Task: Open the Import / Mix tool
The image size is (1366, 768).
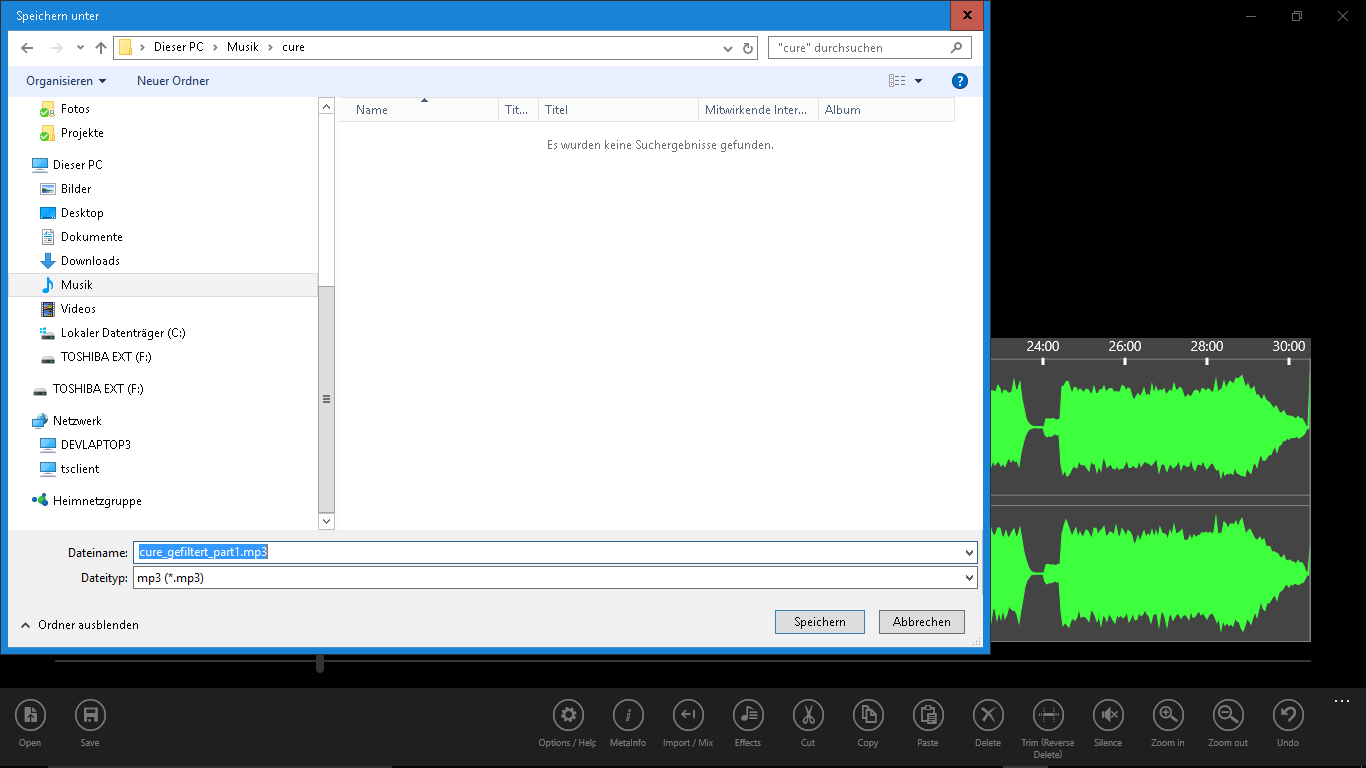Action: [x=688, y=714]
